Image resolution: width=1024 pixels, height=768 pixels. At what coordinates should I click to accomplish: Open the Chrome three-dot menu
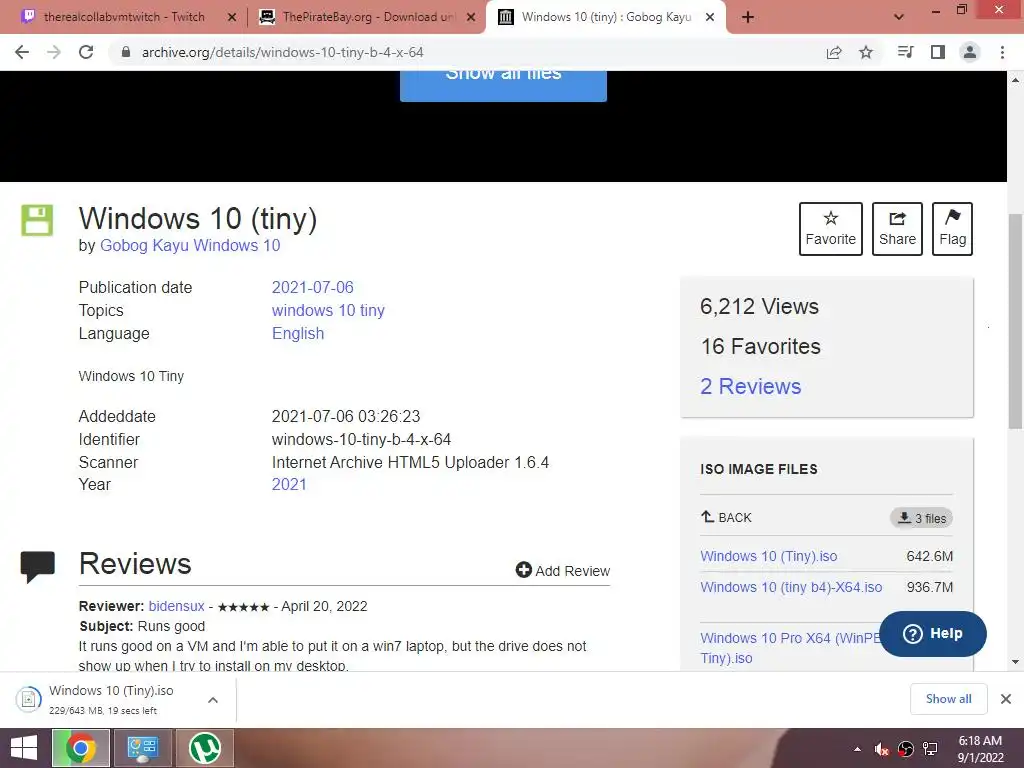(x=1002, y=52)
